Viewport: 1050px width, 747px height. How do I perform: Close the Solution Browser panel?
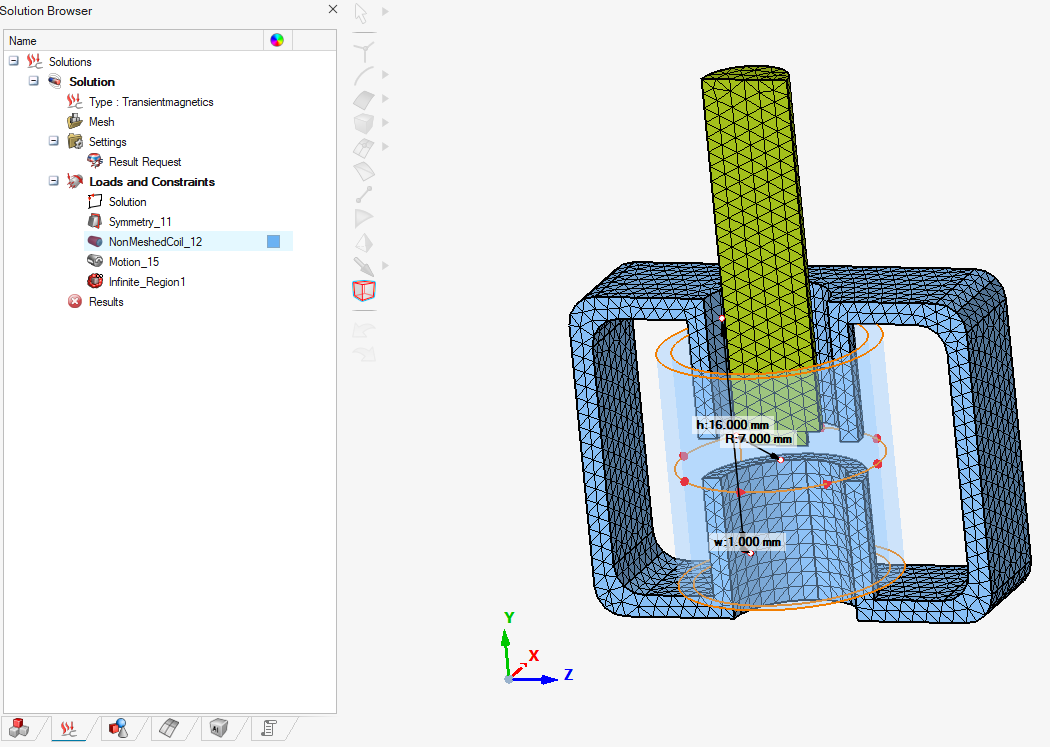(x=333, y=10)
